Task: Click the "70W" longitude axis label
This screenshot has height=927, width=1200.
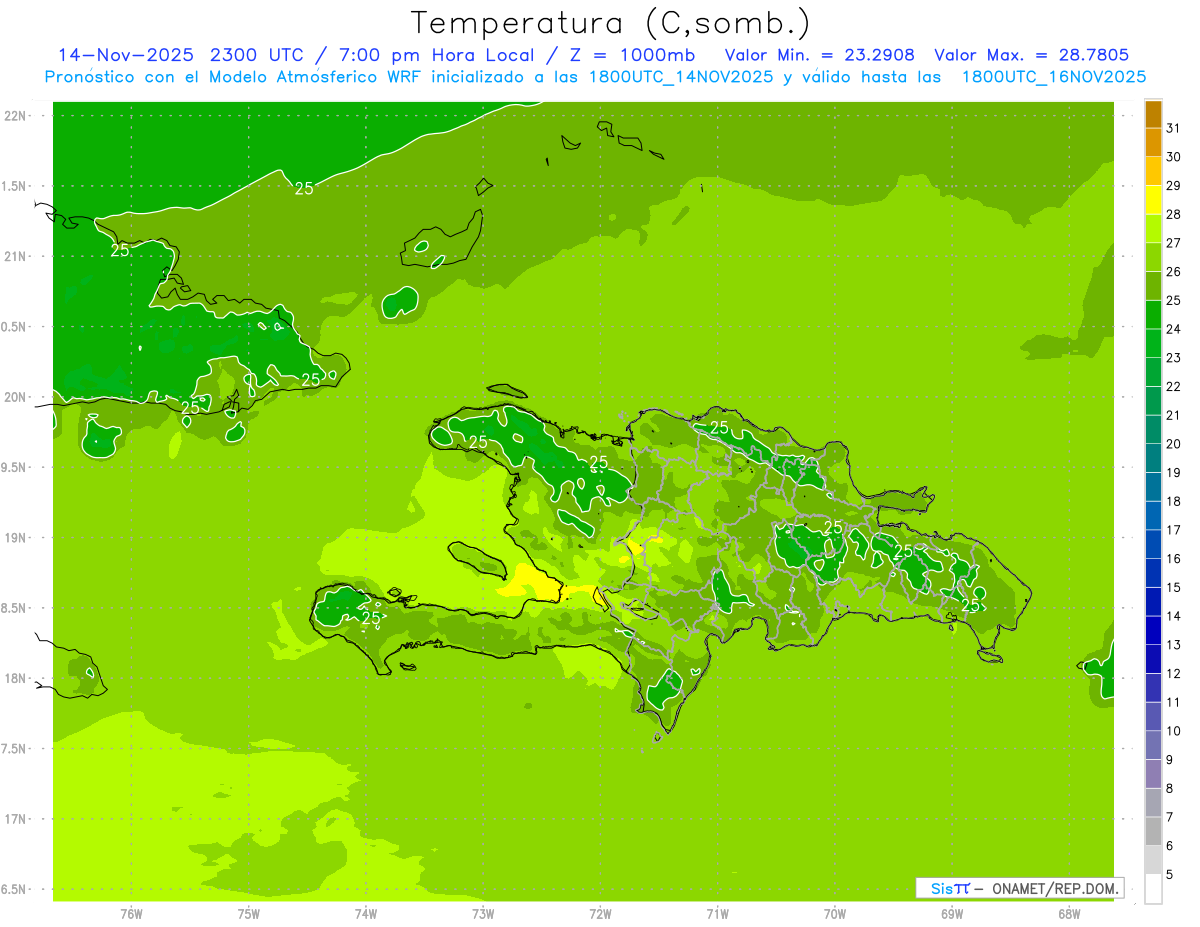Action: point(834,915)
